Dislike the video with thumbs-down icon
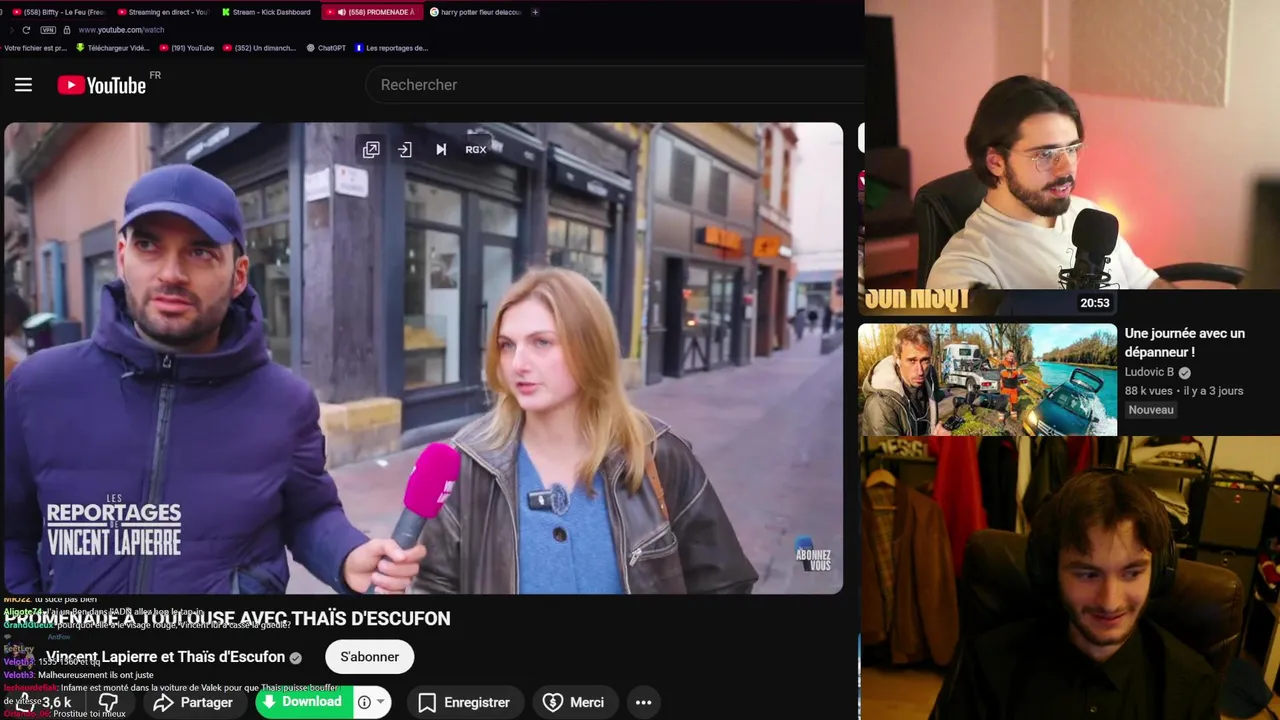This screenshot has height=720, width=1280. 108,703
